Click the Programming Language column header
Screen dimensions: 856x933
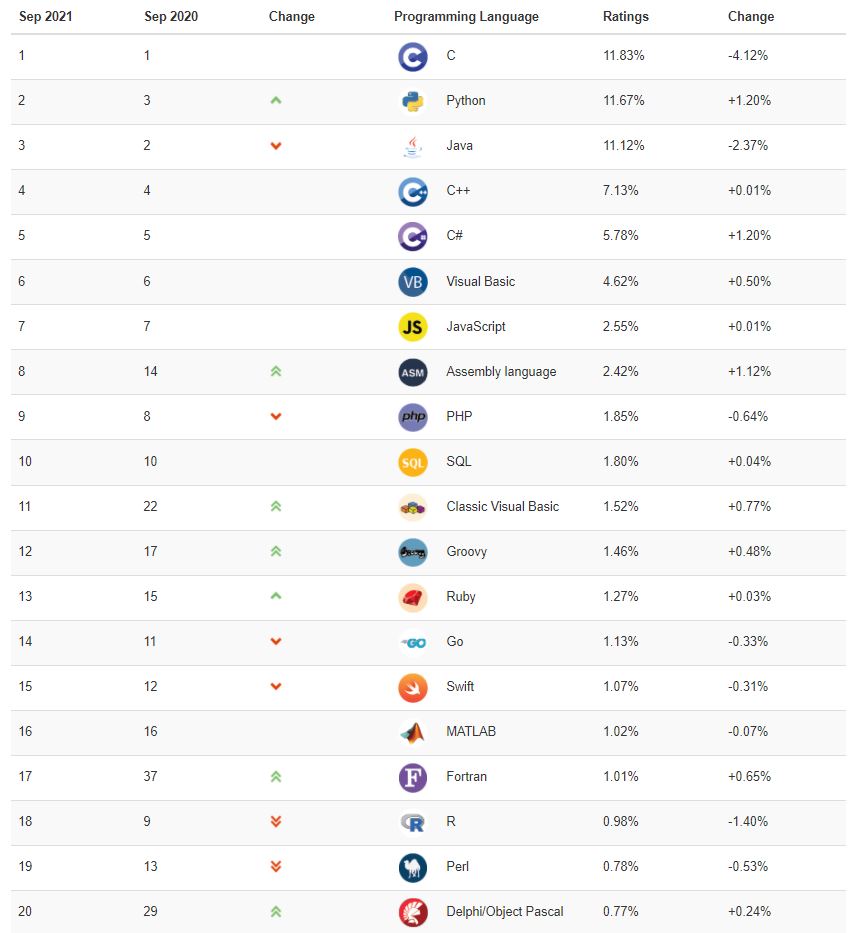(466, 17)
